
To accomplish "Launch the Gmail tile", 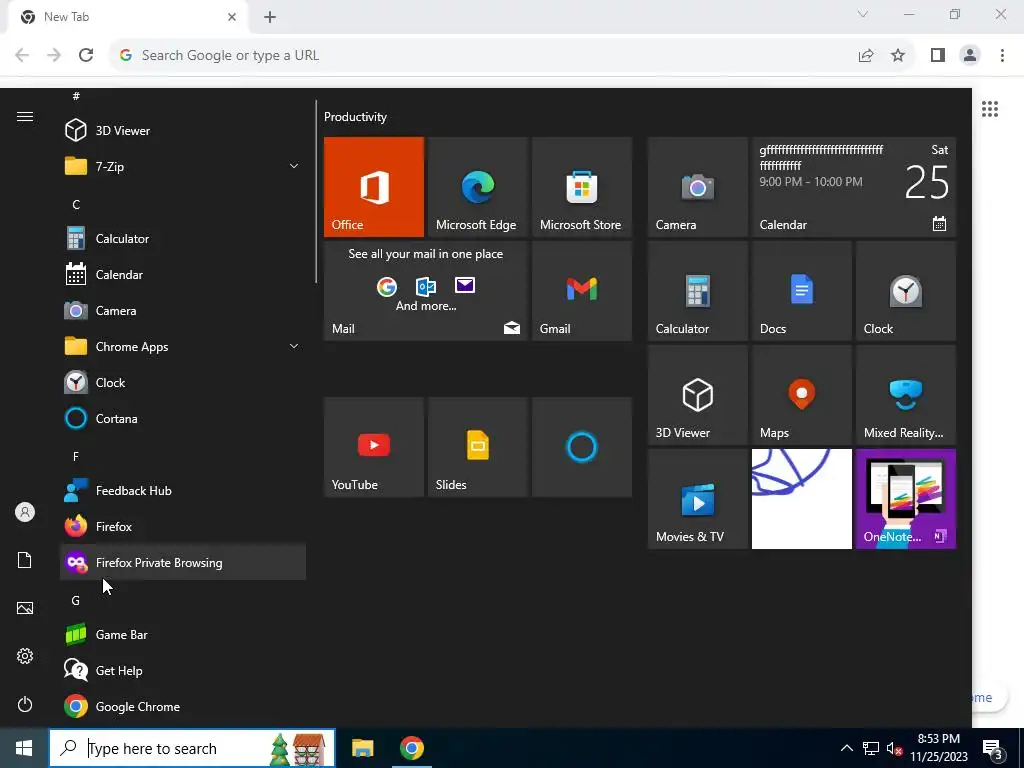I will coord(582,291).
